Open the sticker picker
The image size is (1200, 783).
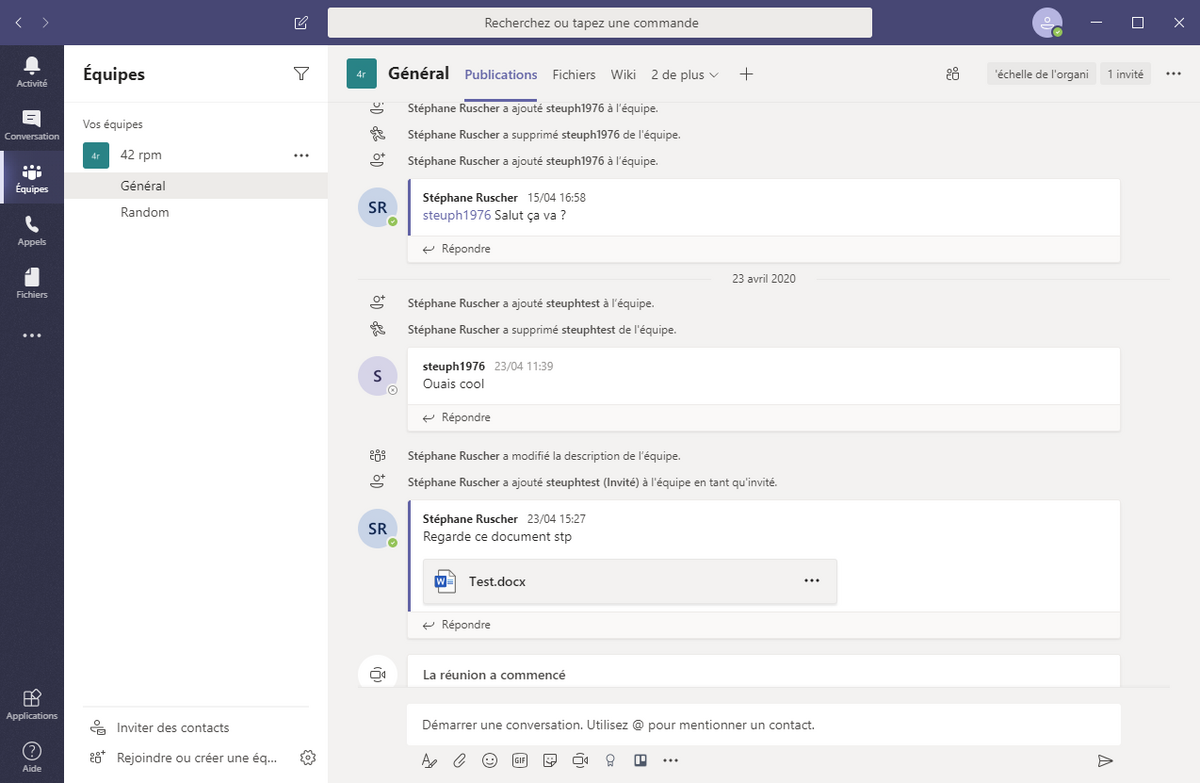[x=550, y=760]
